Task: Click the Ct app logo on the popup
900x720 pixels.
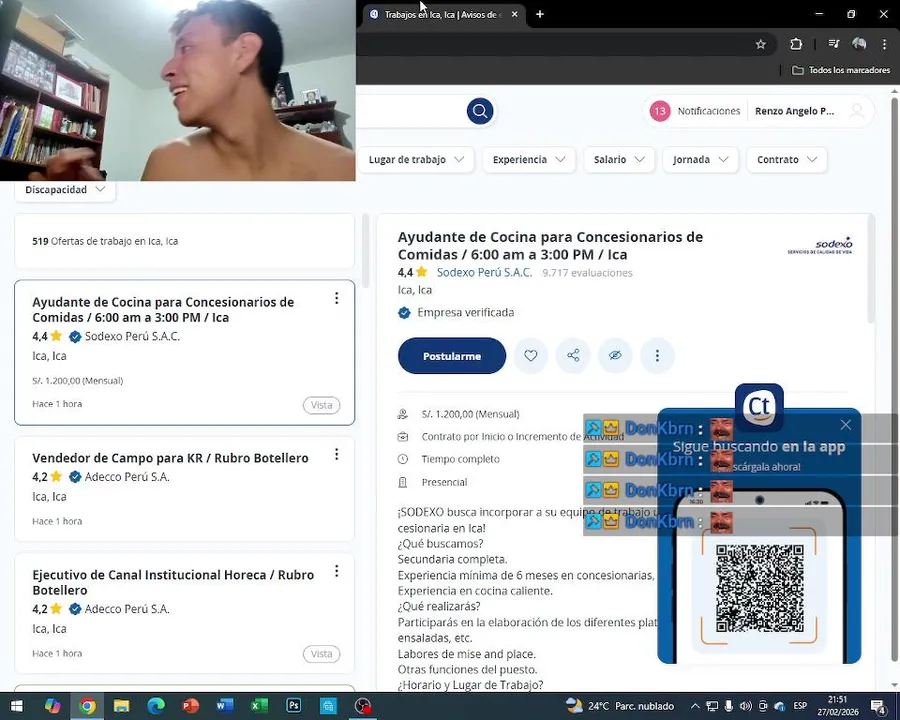Action: [759, 407]
